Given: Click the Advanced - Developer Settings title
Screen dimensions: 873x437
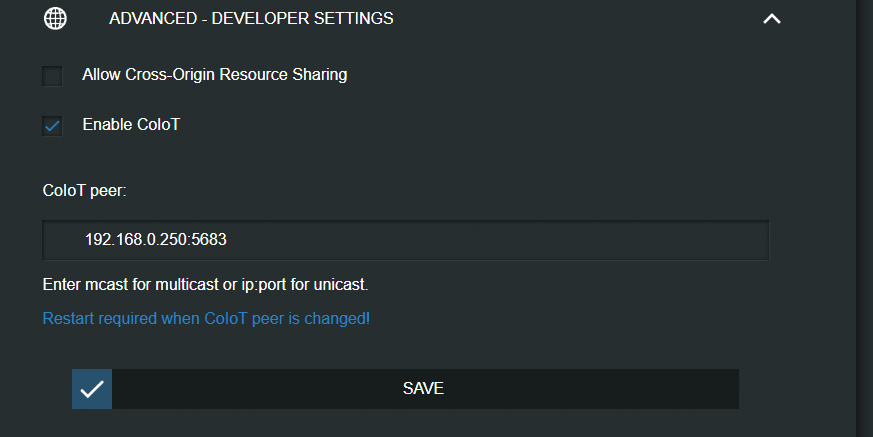Looking at the screenshot, I should 251,19.
